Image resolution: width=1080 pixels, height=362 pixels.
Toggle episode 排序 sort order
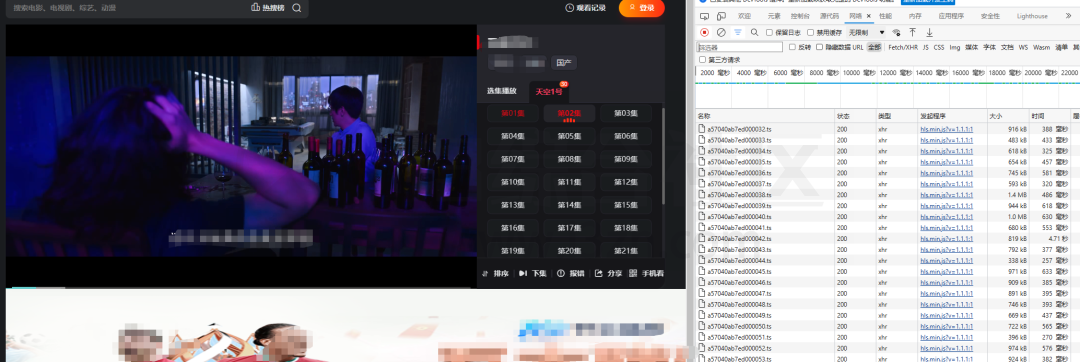pos(495,273)
